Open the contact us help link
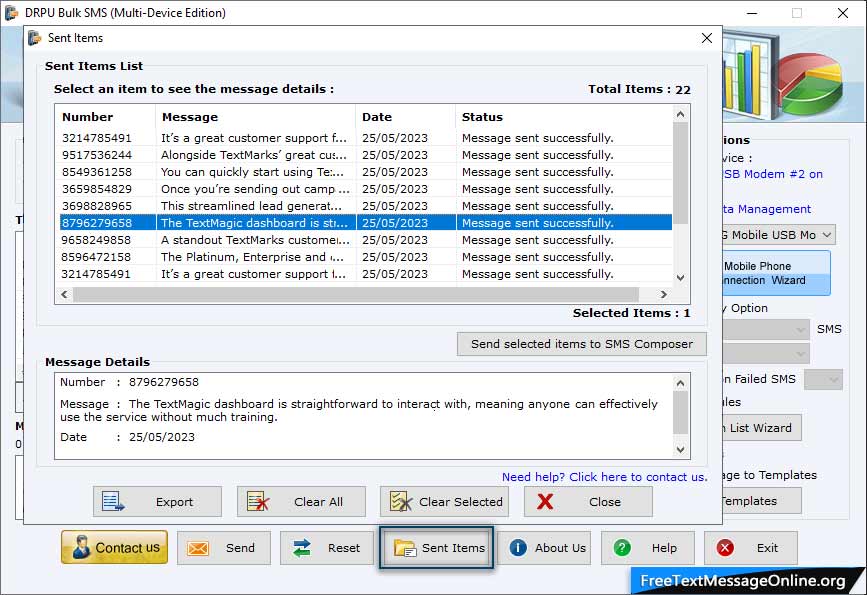 coord(604,477)
